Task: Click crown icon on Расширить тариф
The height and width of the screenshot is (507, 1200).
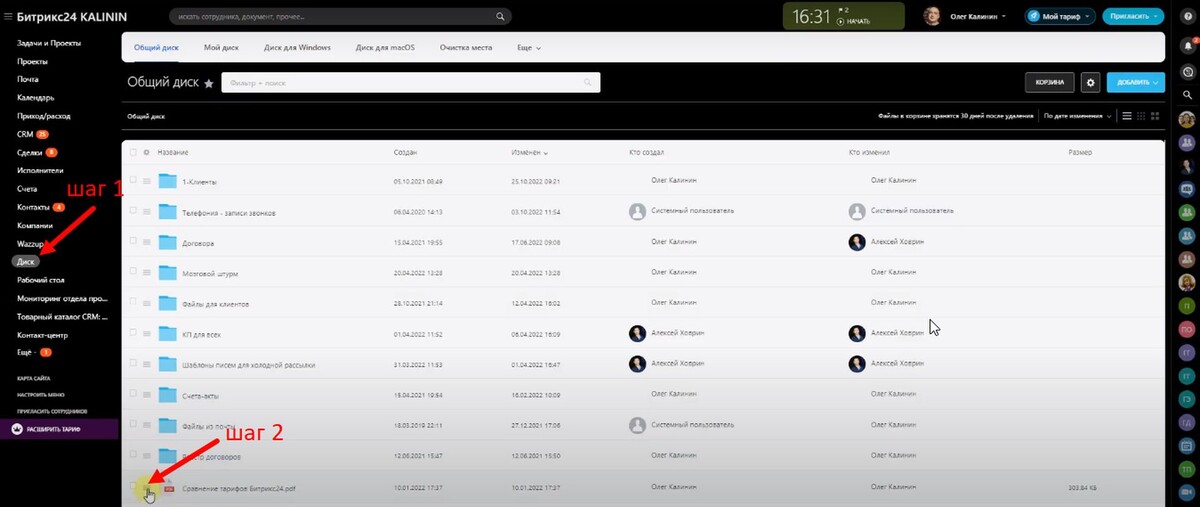Action: click(x=17, y=429)
